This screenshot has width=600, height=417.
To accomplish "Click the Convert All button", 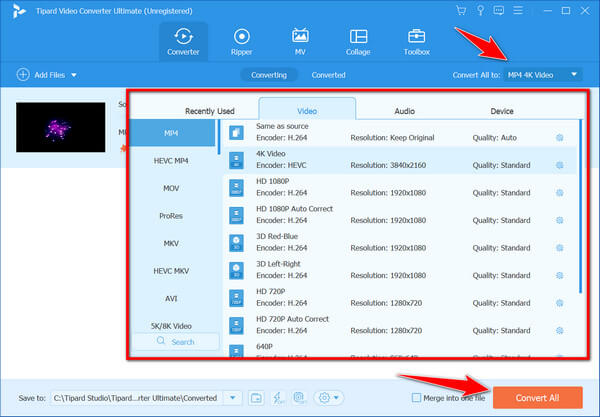I will 538,398.
